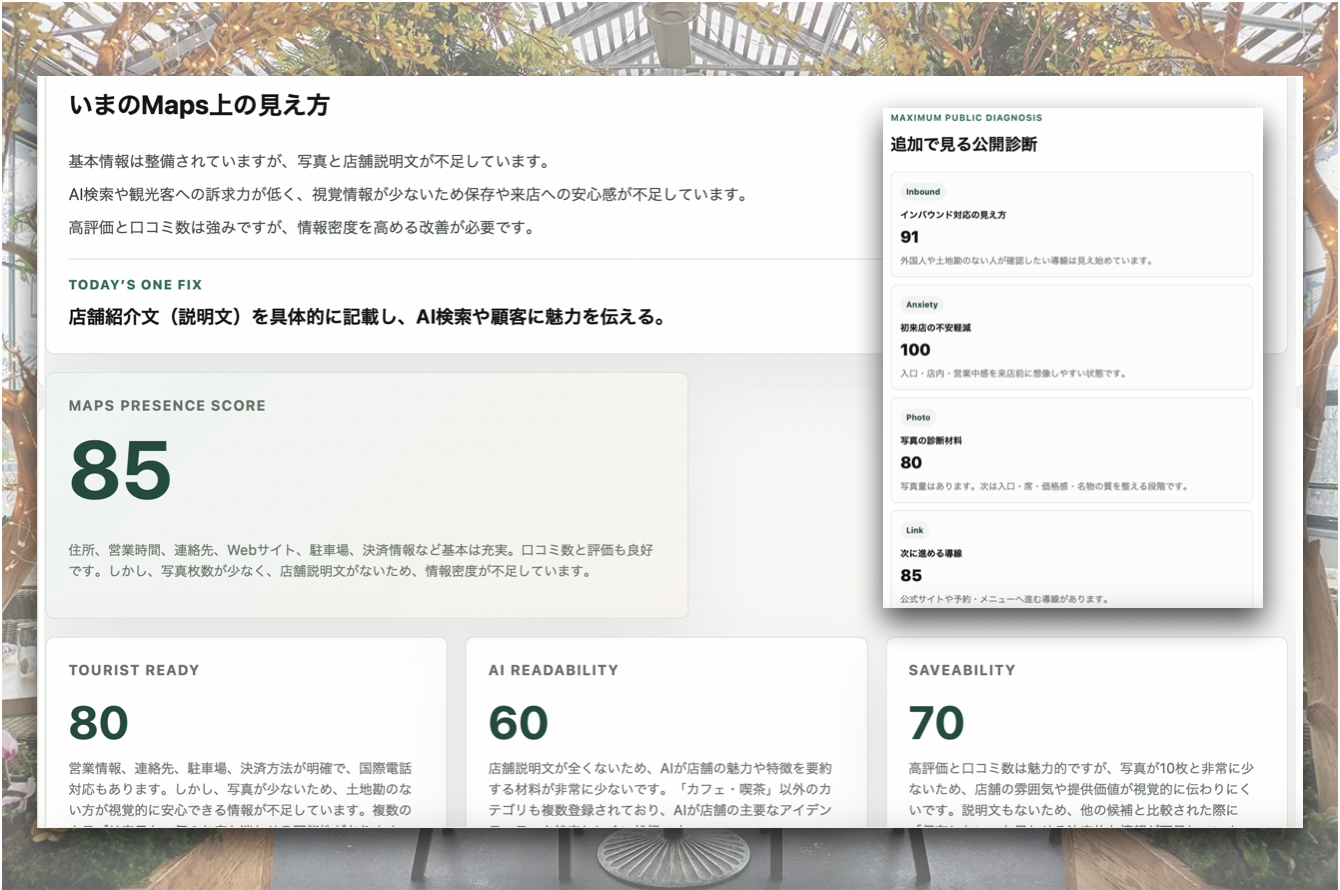Click the text starting "写真量はあります。次は入口"

point(1044,487)
